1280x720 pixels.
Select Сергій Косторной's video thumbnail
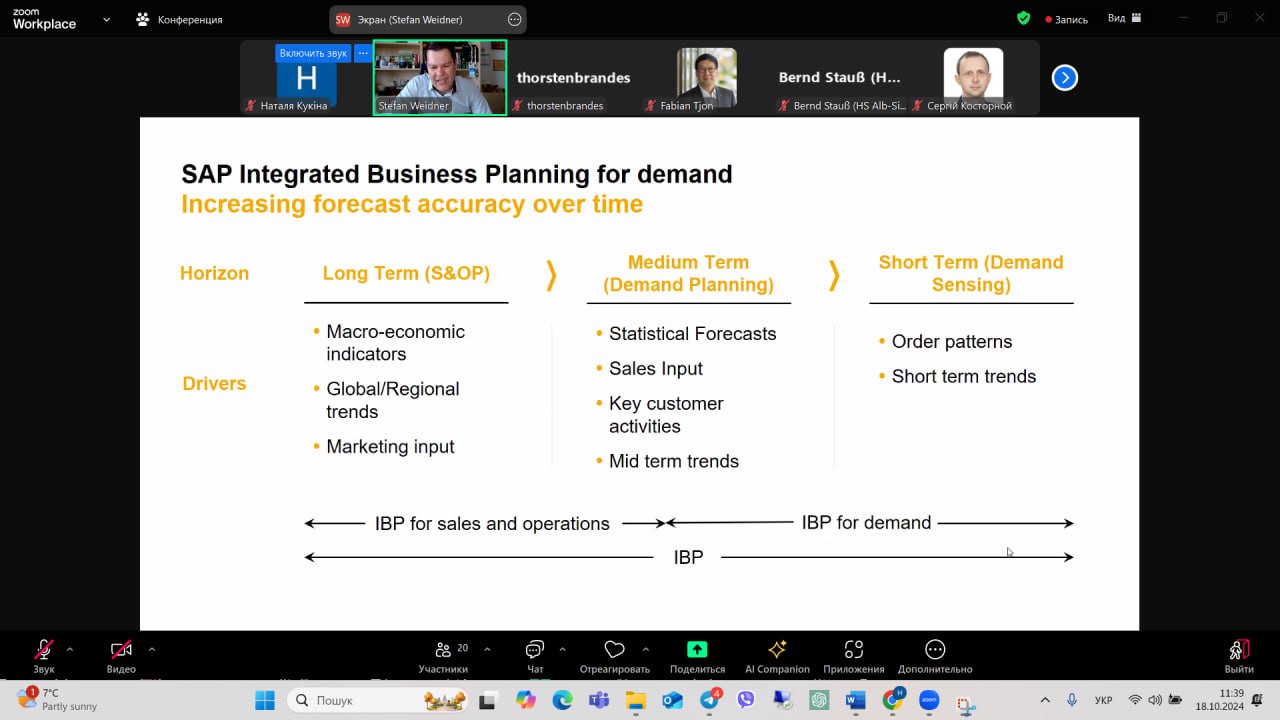(973, 78)
